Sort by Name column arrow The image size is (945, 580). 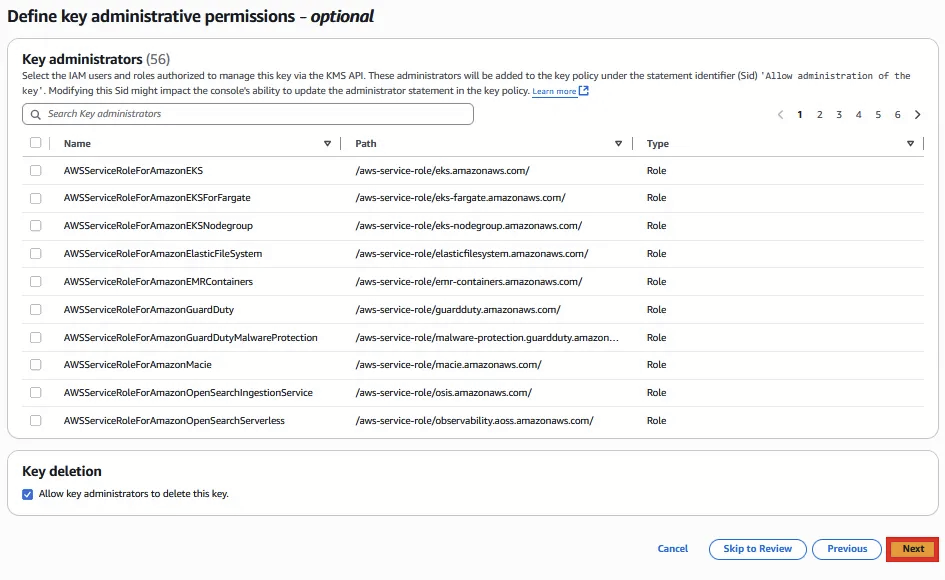327,143
